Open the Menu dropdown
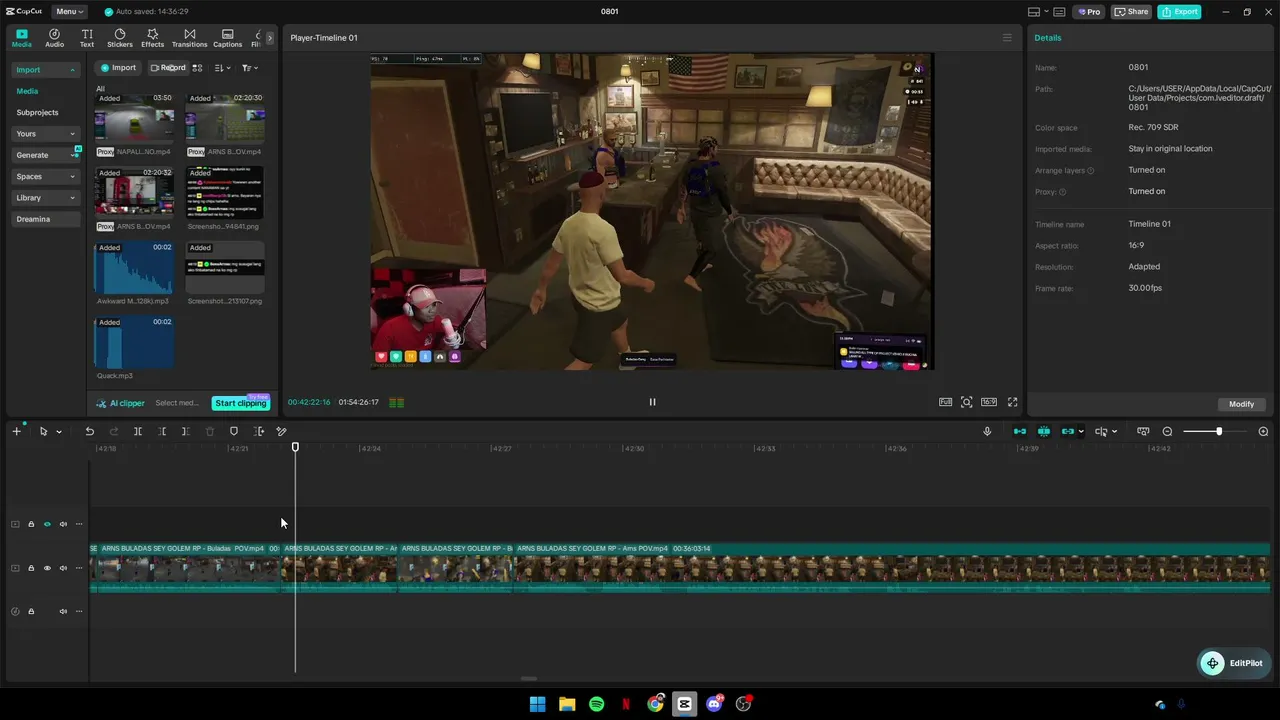This screenshot has height=720, width=1280. [69, 12]
